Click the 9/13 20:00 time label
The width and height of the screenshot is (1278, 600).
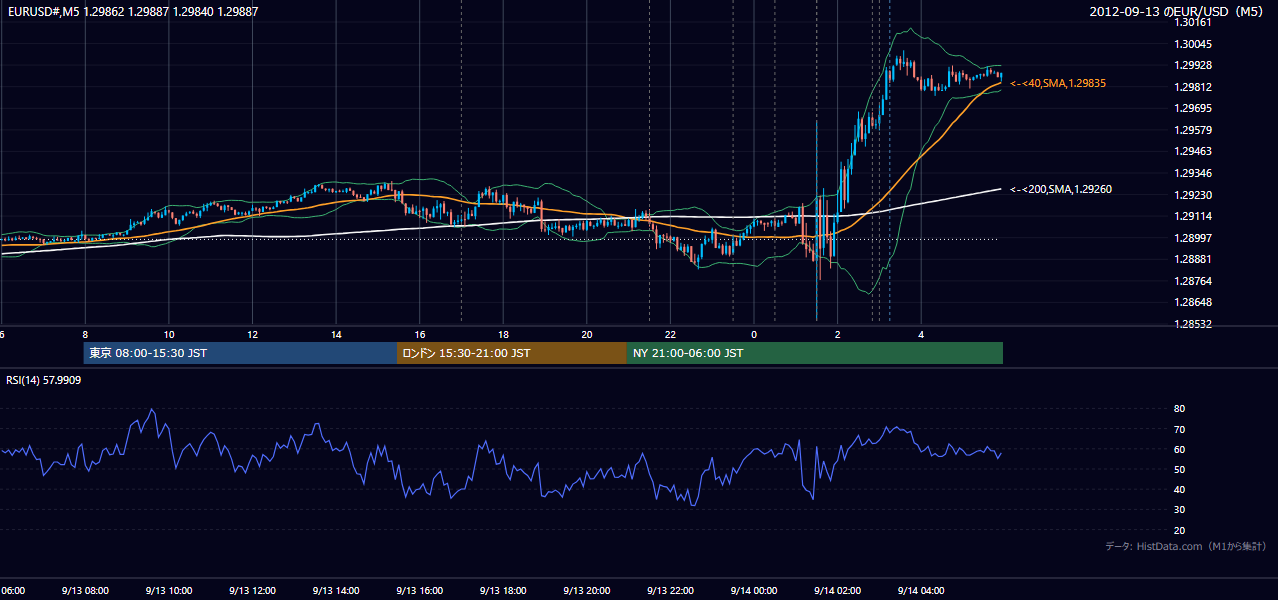tap(587, 590)
